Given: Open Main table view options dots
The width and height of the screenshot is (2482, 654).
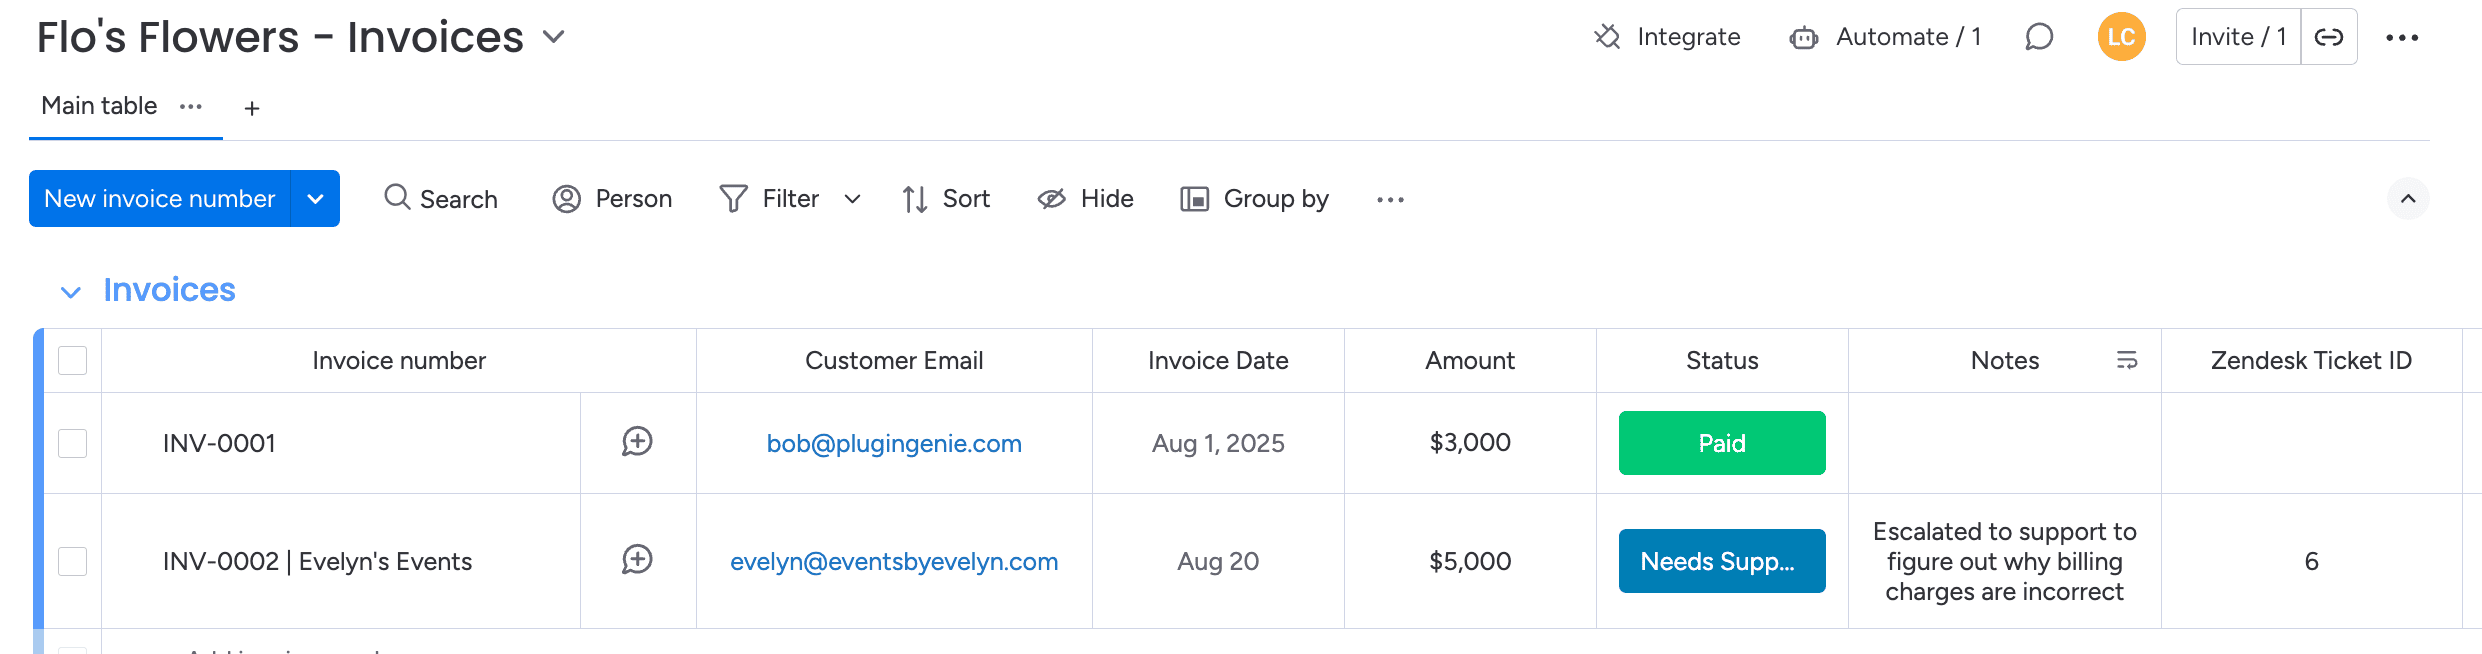Looking at the screenshot, I should tap(191, 106).
